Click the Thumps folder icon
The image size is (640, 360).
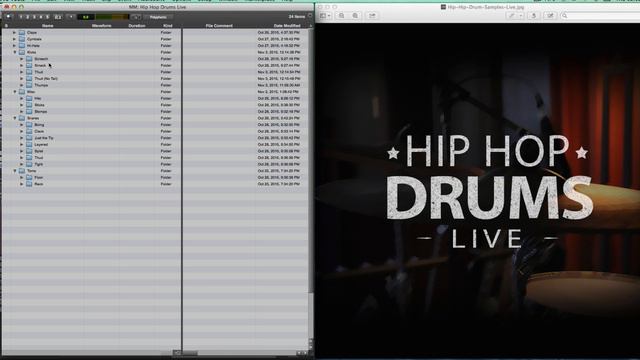29,85
